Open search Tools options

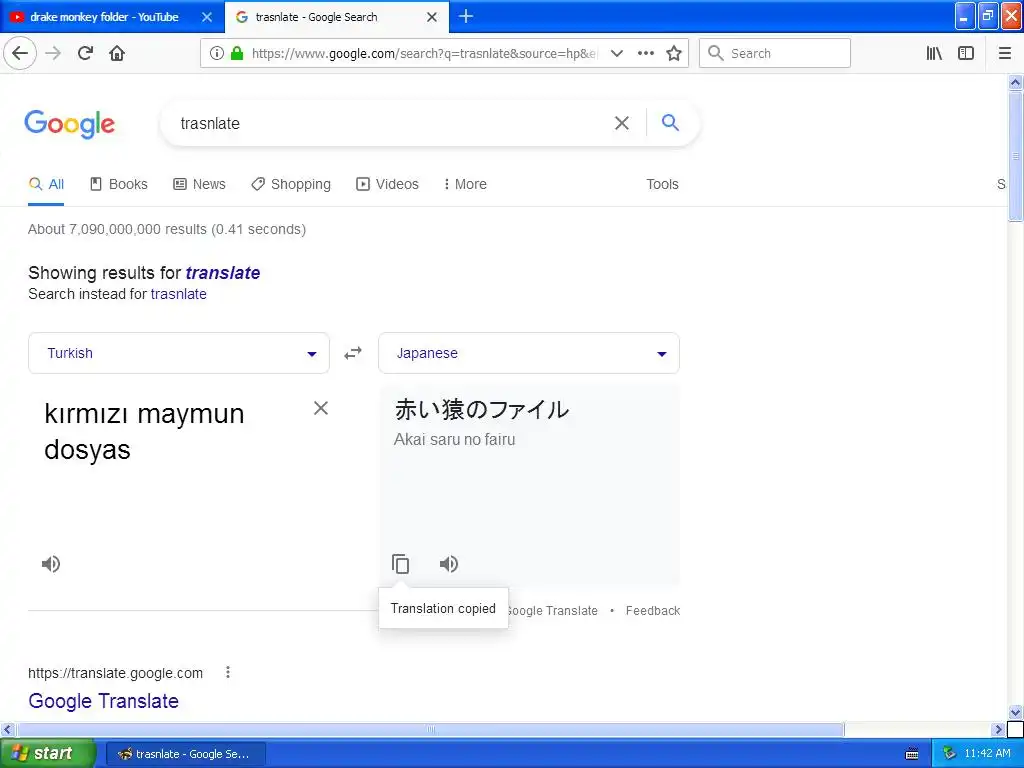click(x=662, y=184)
